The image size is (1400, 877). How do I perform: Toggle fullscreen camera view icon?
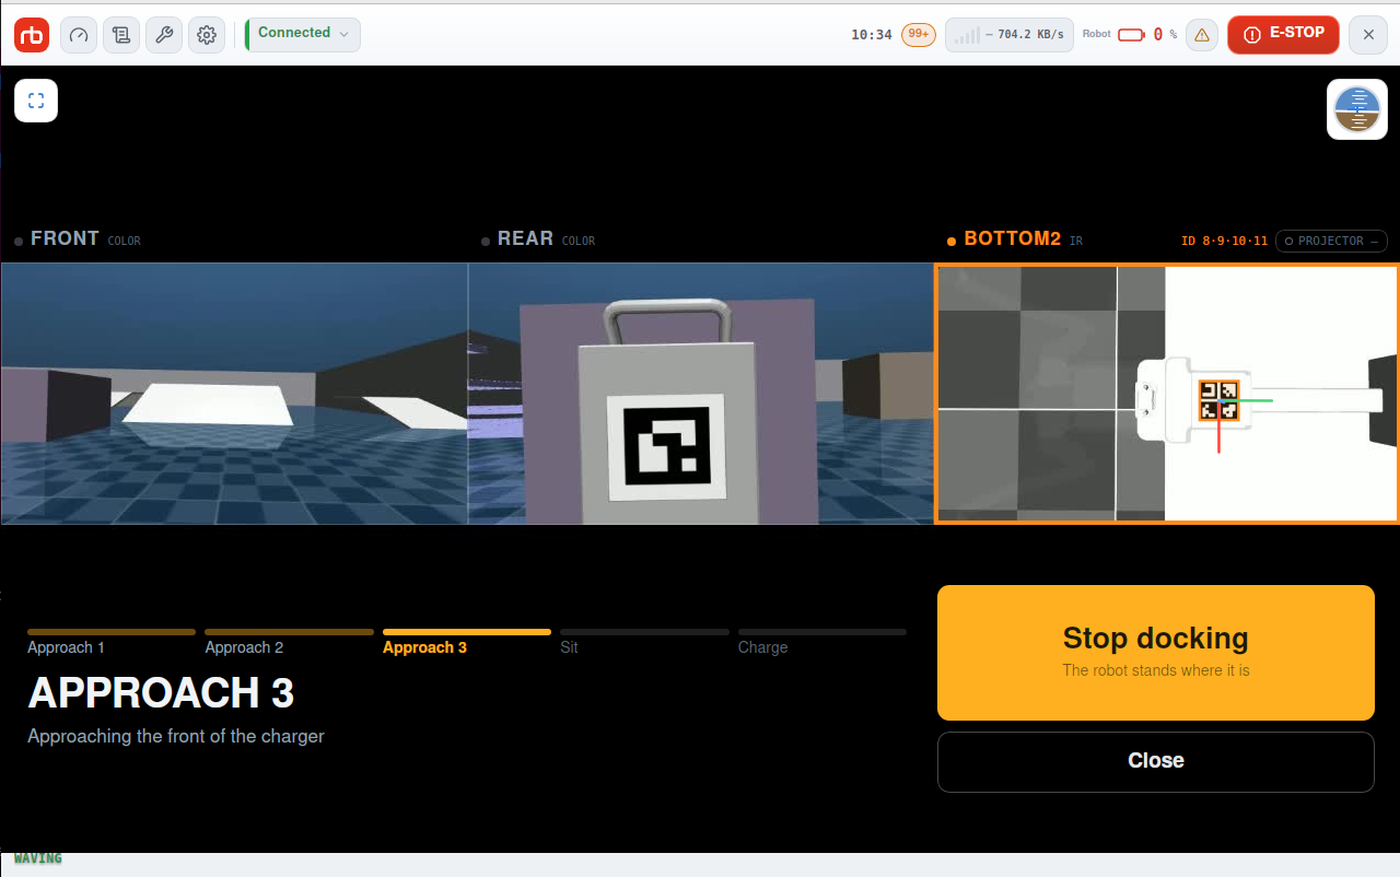pos(36,100)
